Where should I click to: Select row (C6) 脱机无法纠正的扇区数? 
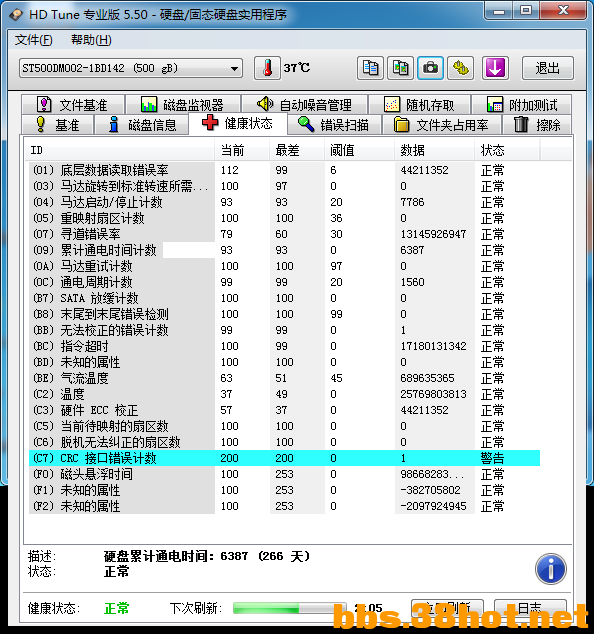284,442
